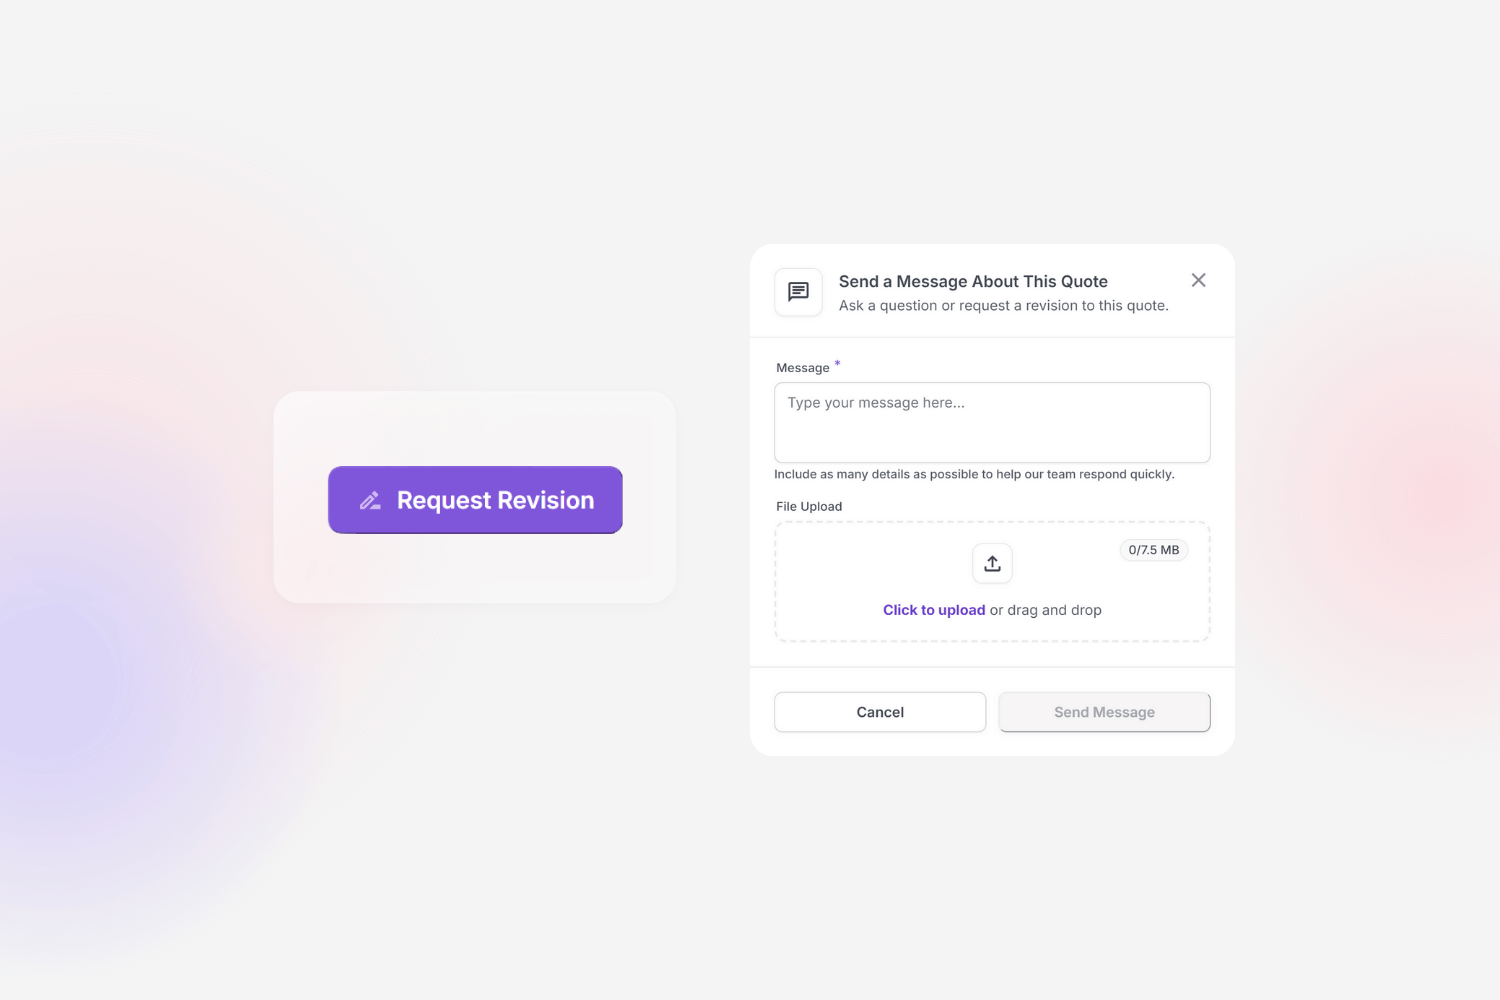
Task: Open the 'Click to upload' link
Action: (x=933, y=610)
